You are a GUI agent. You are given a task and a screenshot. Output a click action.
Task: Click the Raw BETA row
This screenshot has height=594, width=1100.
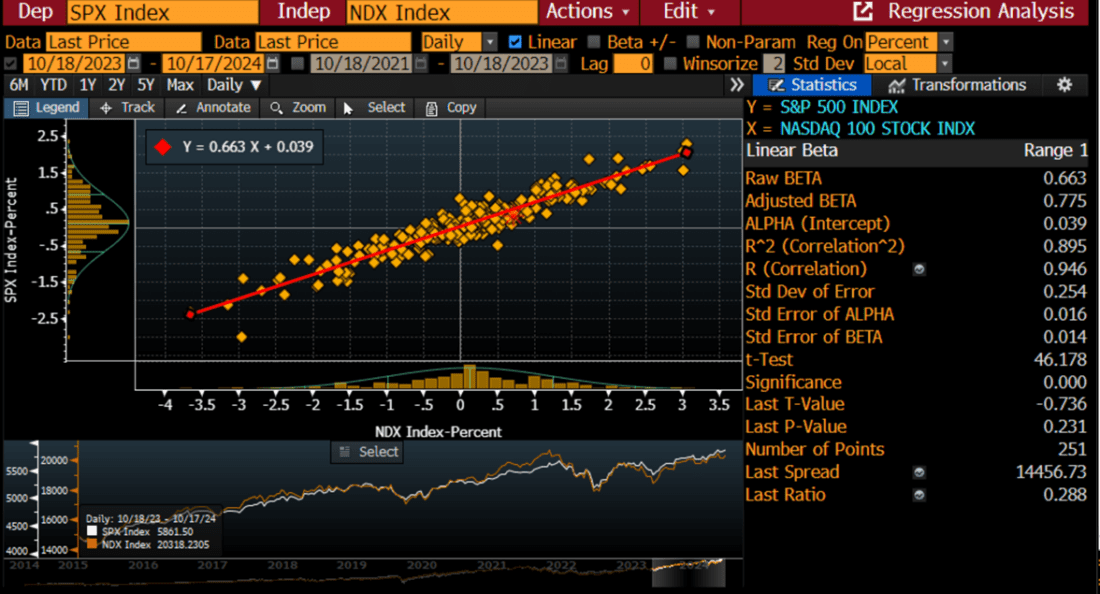(916, 178)
